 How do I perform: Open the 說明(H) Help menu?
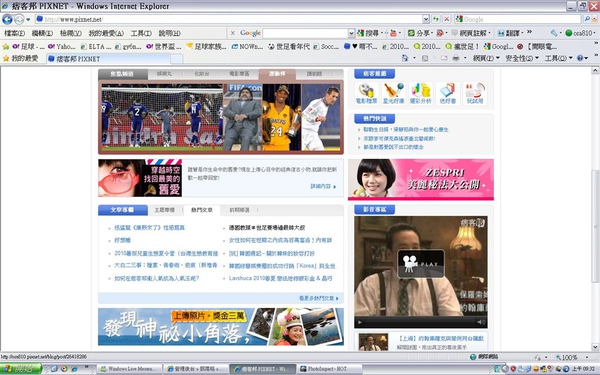(169, 33)
